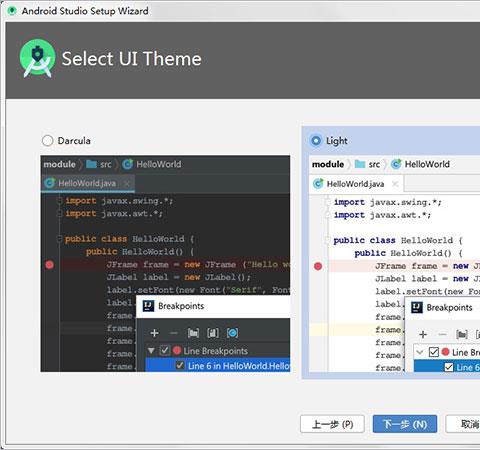
Task: Click IntelliJ icon beside Breakpoints in Light preview
Action: [x=417, y=307]
